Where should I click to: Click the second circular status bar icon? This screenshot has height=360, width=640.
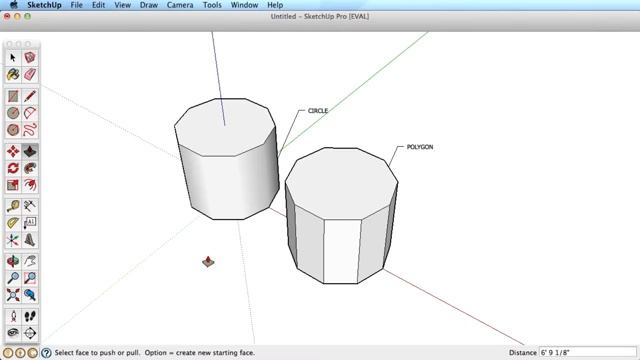pyautogui.click(x=20, y=353)
